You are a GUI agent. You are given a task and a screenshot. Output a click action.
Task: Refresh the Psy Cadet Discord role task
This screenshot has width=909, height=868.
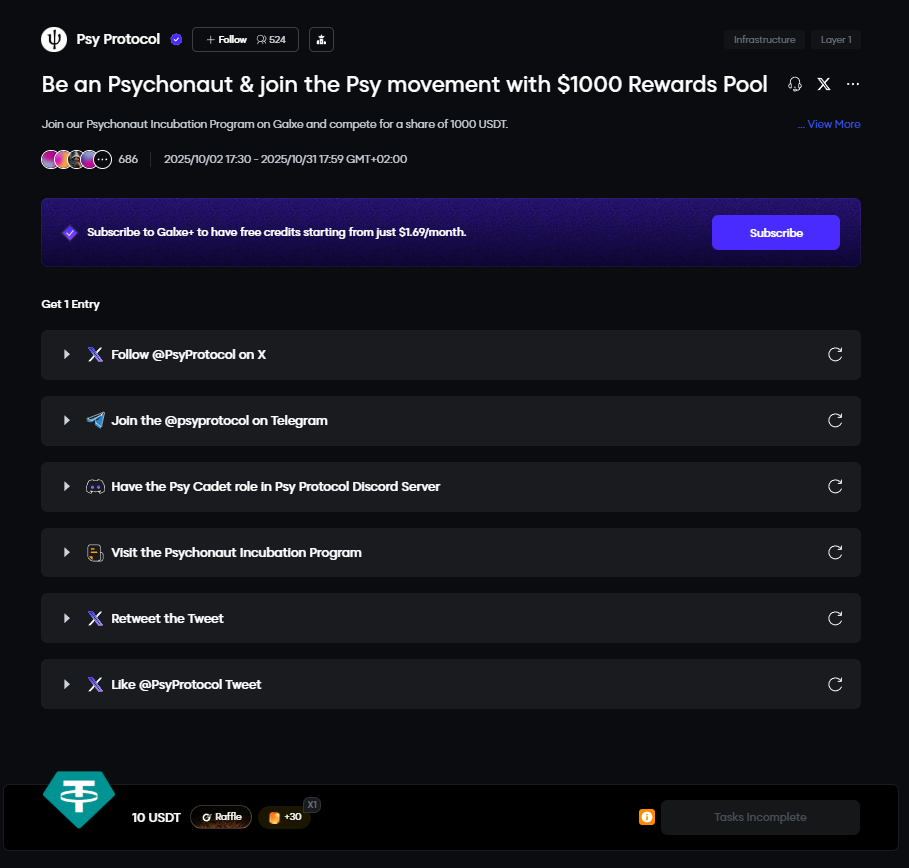coord(835,487)
